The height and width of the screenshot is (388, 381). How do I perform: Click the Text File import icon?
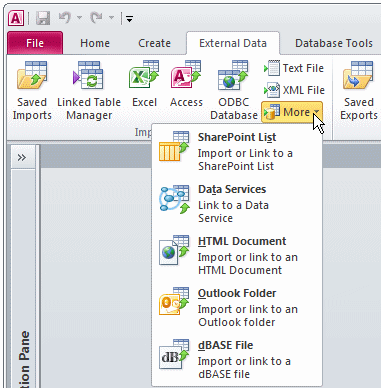pyautogui.click(x=272, y=68)
